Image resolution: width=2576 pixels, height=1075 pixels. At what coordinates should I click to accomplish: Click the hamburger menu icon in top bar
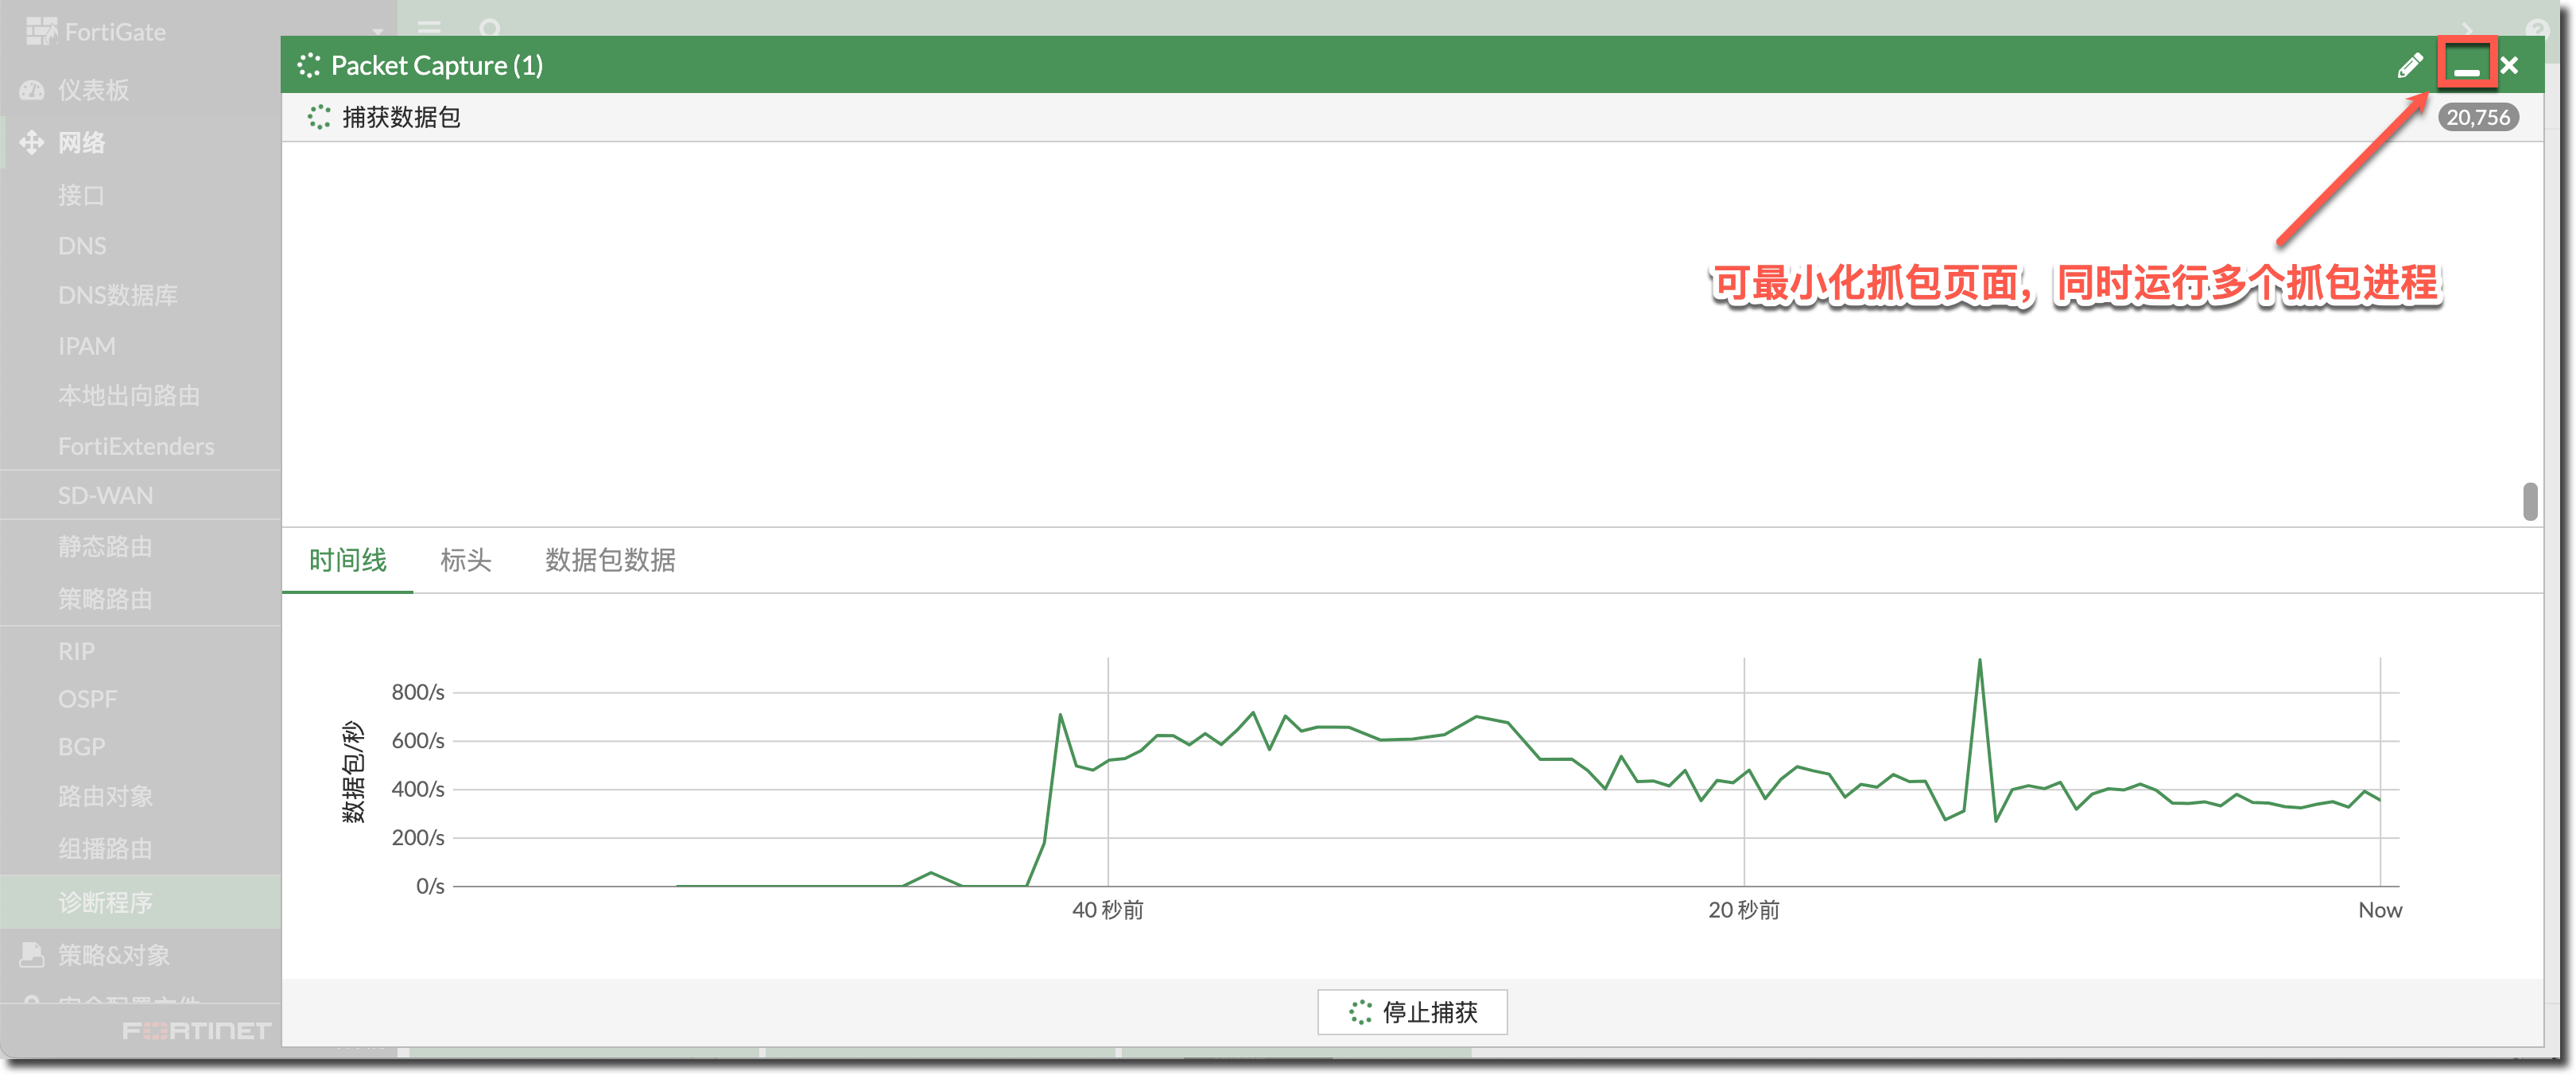[x=429, y=27]
